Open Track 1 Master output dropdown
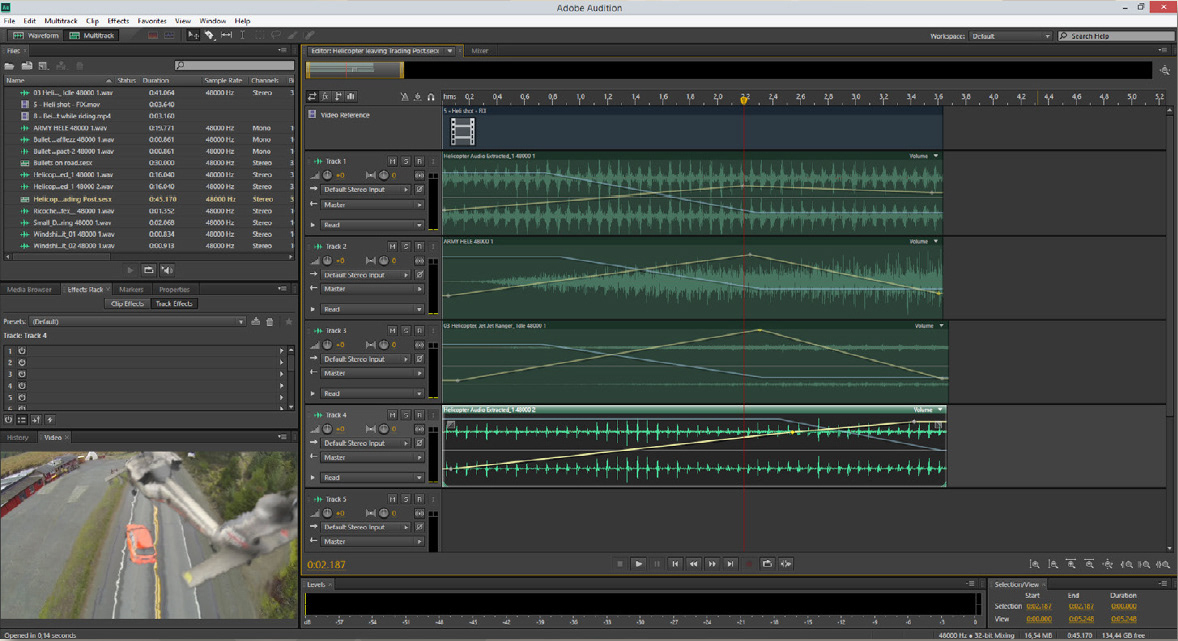The width and height of the screenshot is (1178, 641). (x=373, y=204)
